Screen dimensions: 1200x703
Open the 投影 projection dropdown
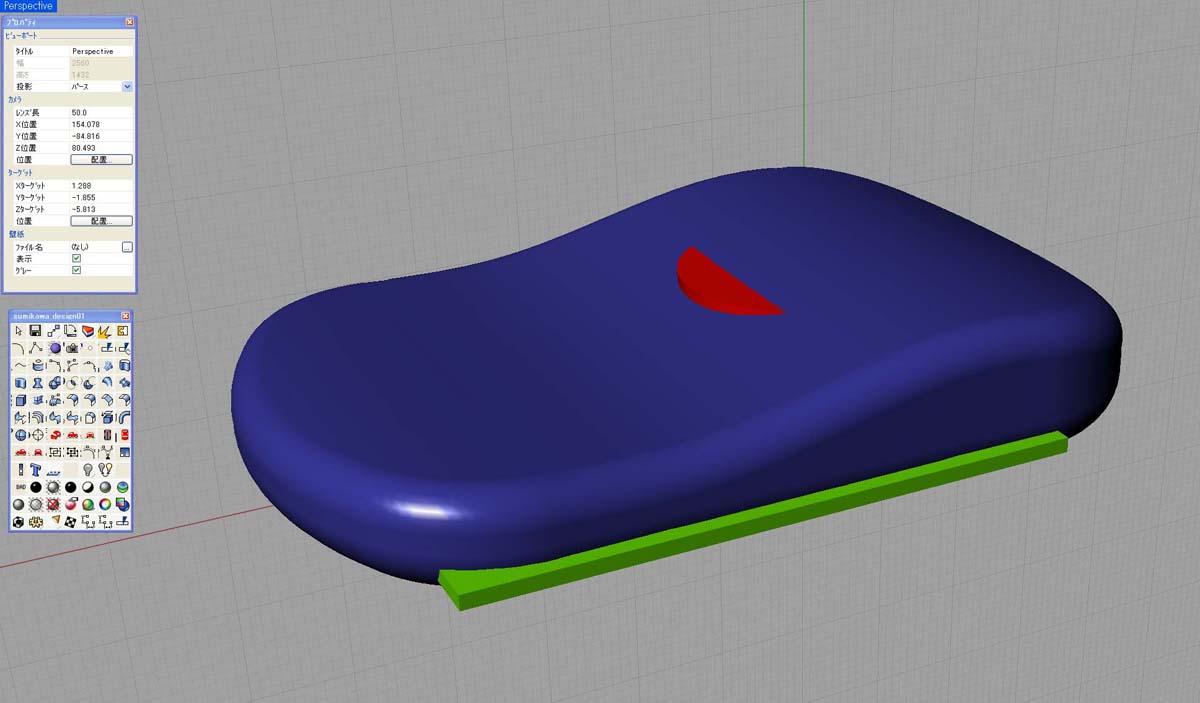click(x=127, y=87)
